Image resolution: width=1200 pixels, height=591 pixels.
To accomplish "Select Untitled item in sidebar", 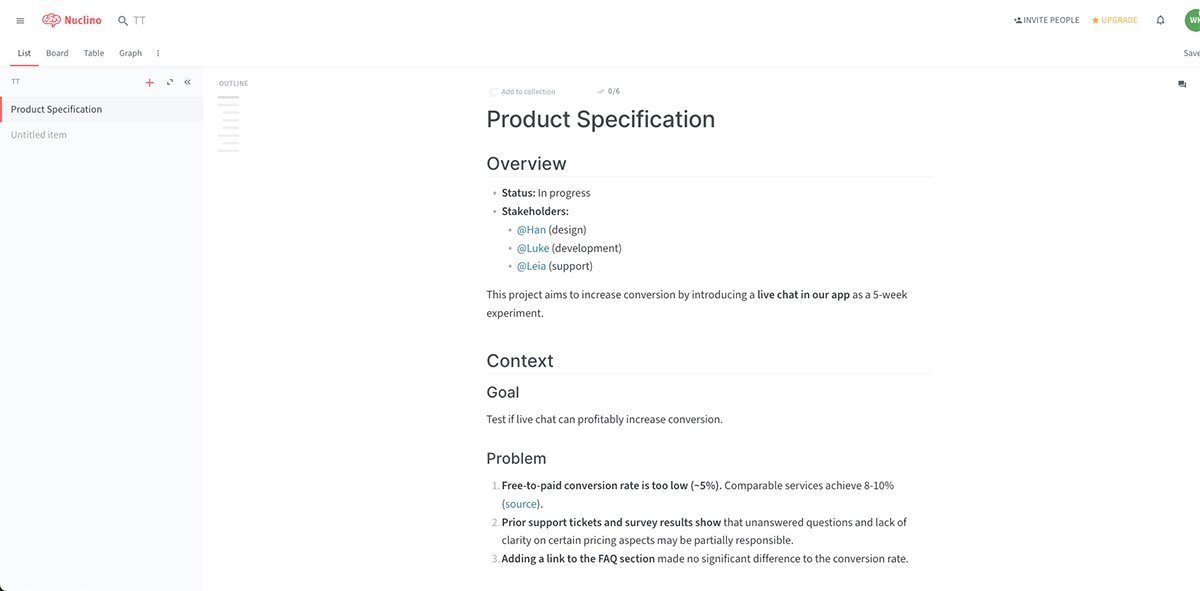I will coord(39,135).
